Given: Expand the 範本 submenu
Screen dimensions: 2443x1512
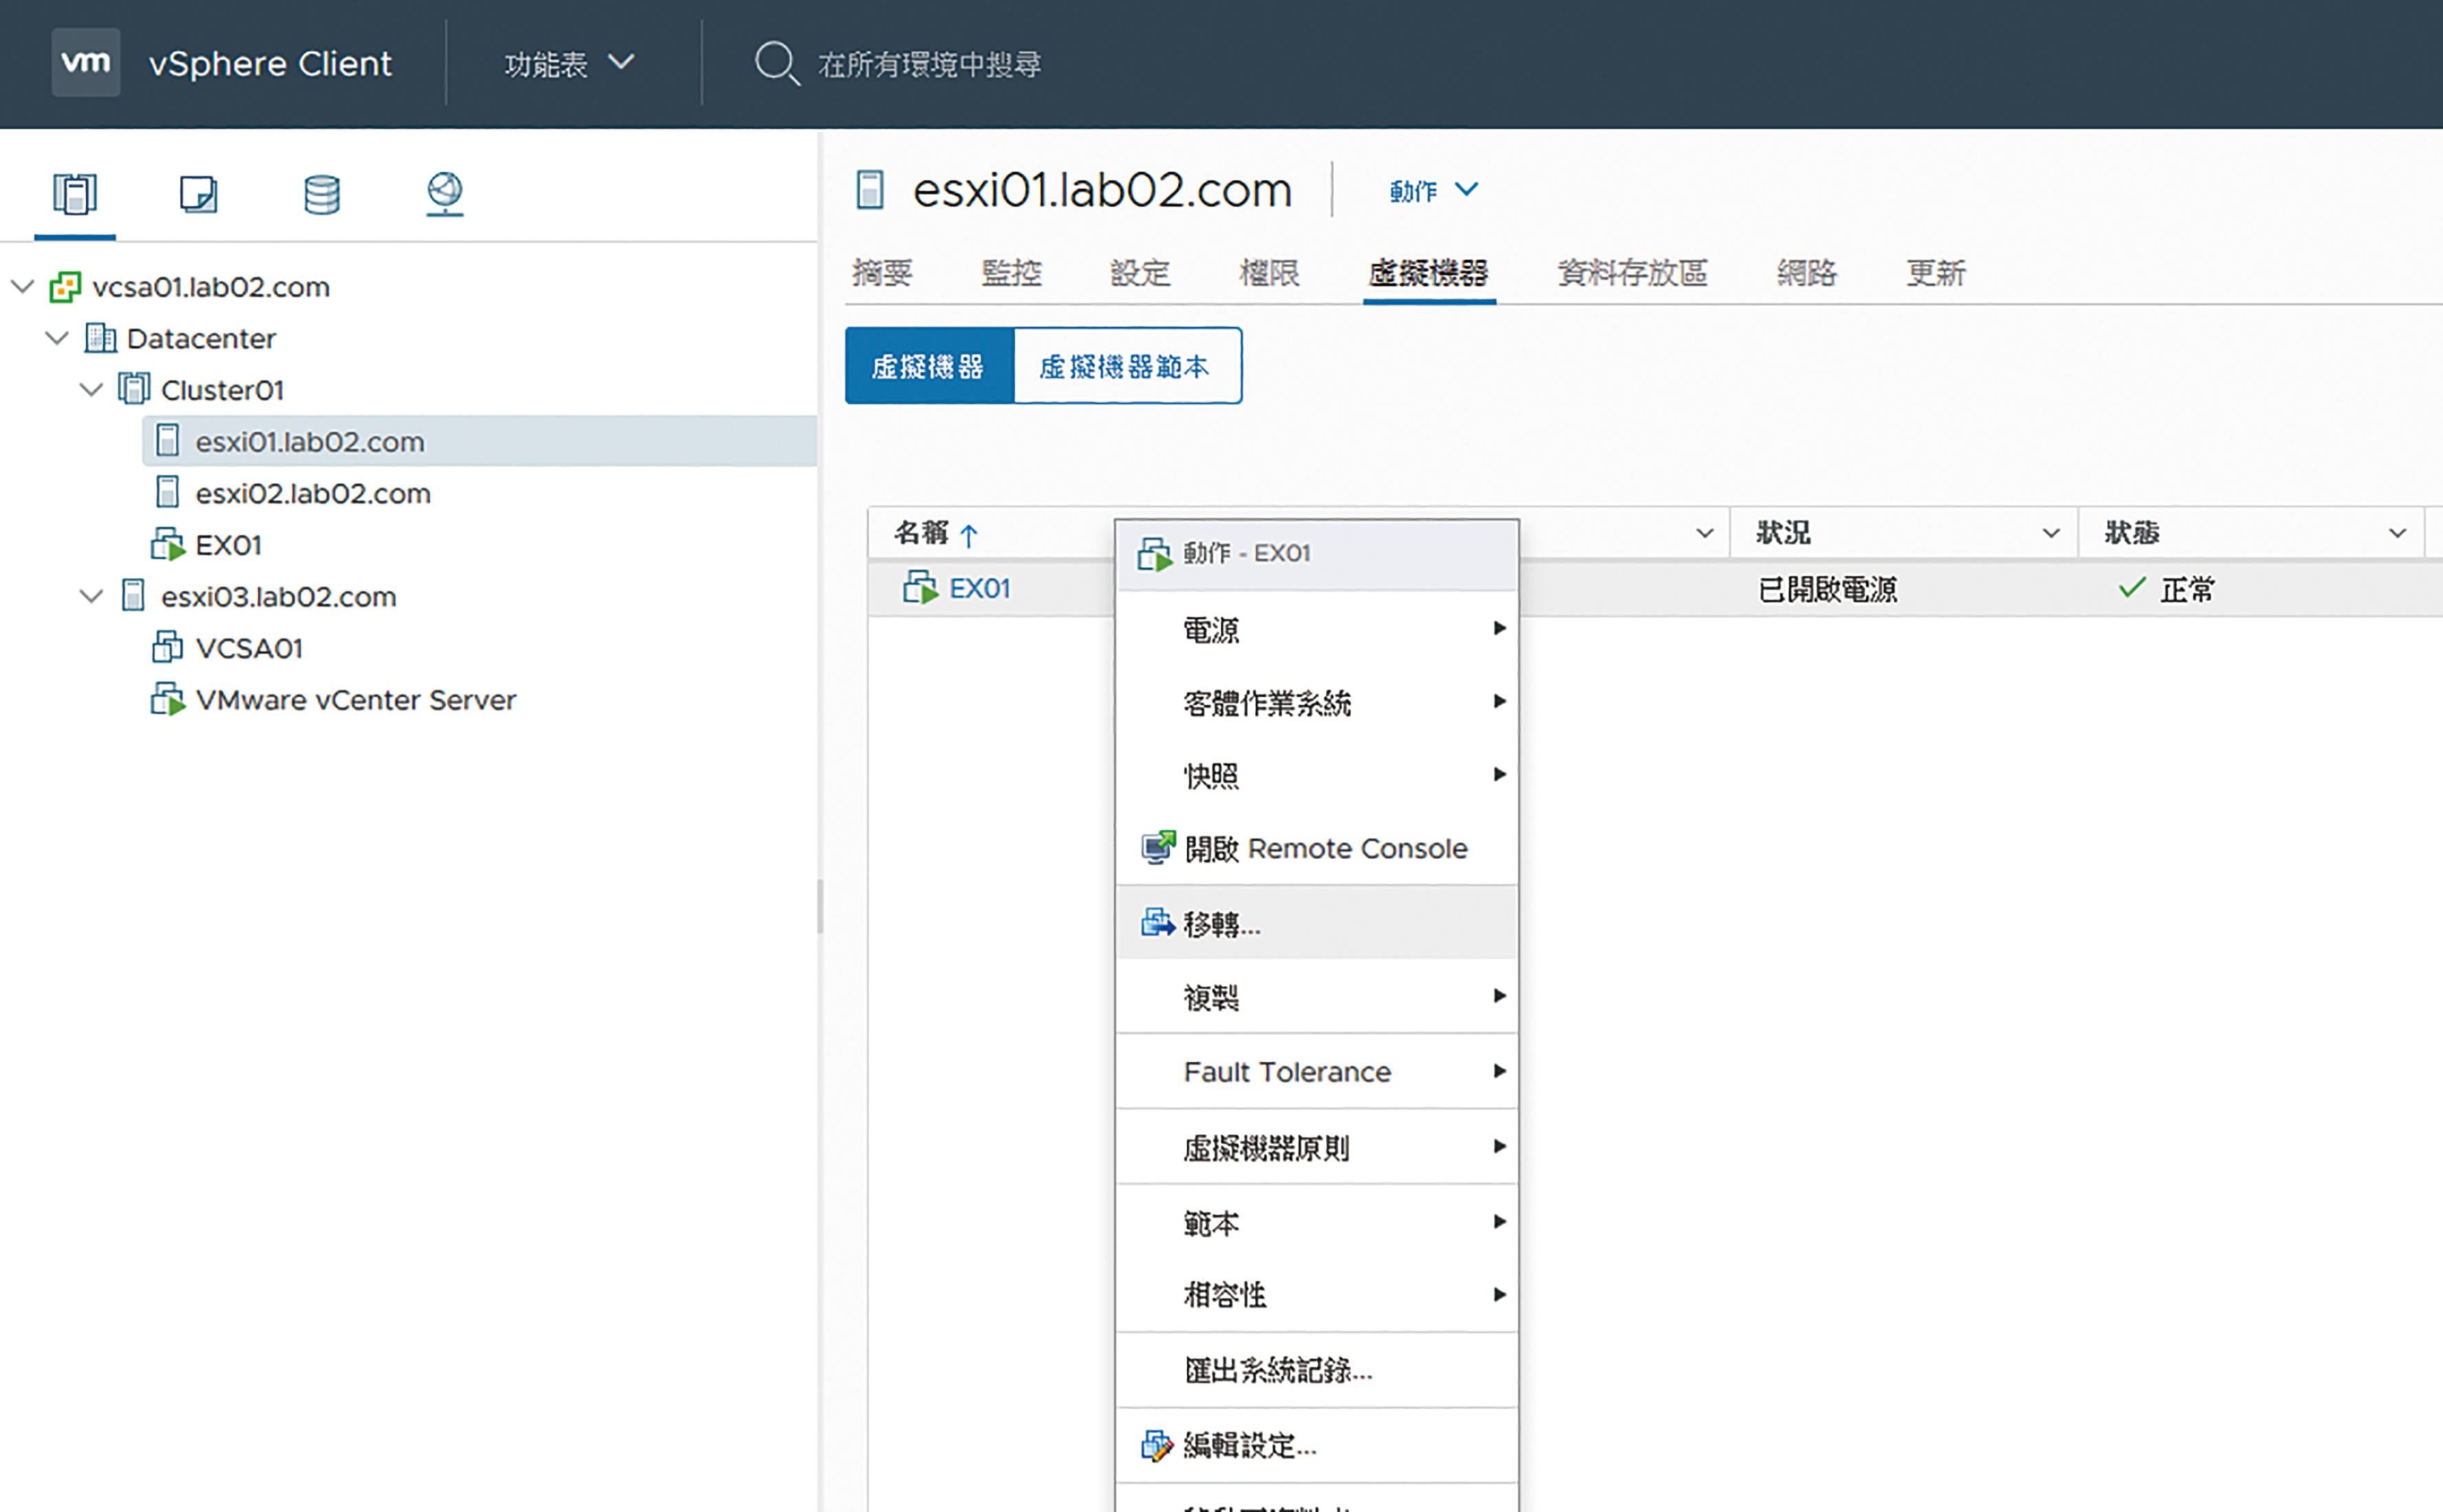Looking at the screenshot, I should tap(1316, 1222).
